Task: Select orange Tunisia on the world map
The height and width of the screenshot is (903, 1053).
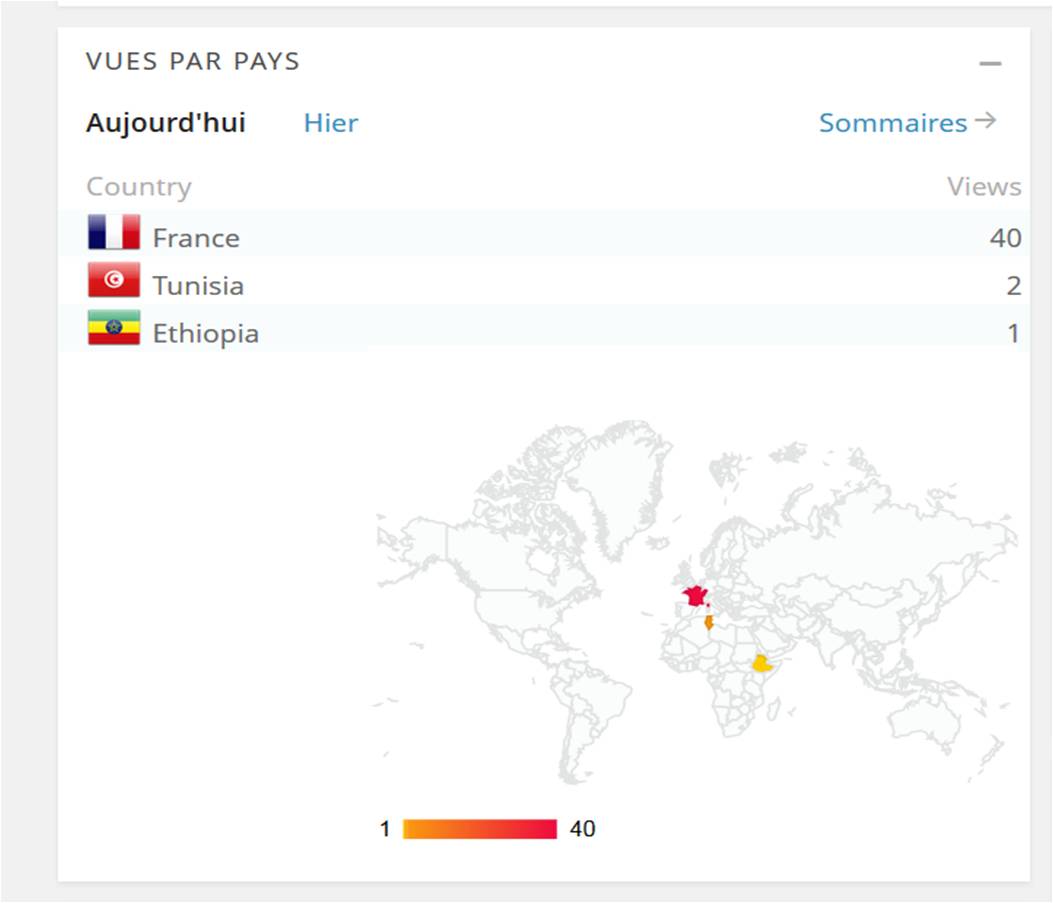Action: pyautogui.click(x=709, y=622)
